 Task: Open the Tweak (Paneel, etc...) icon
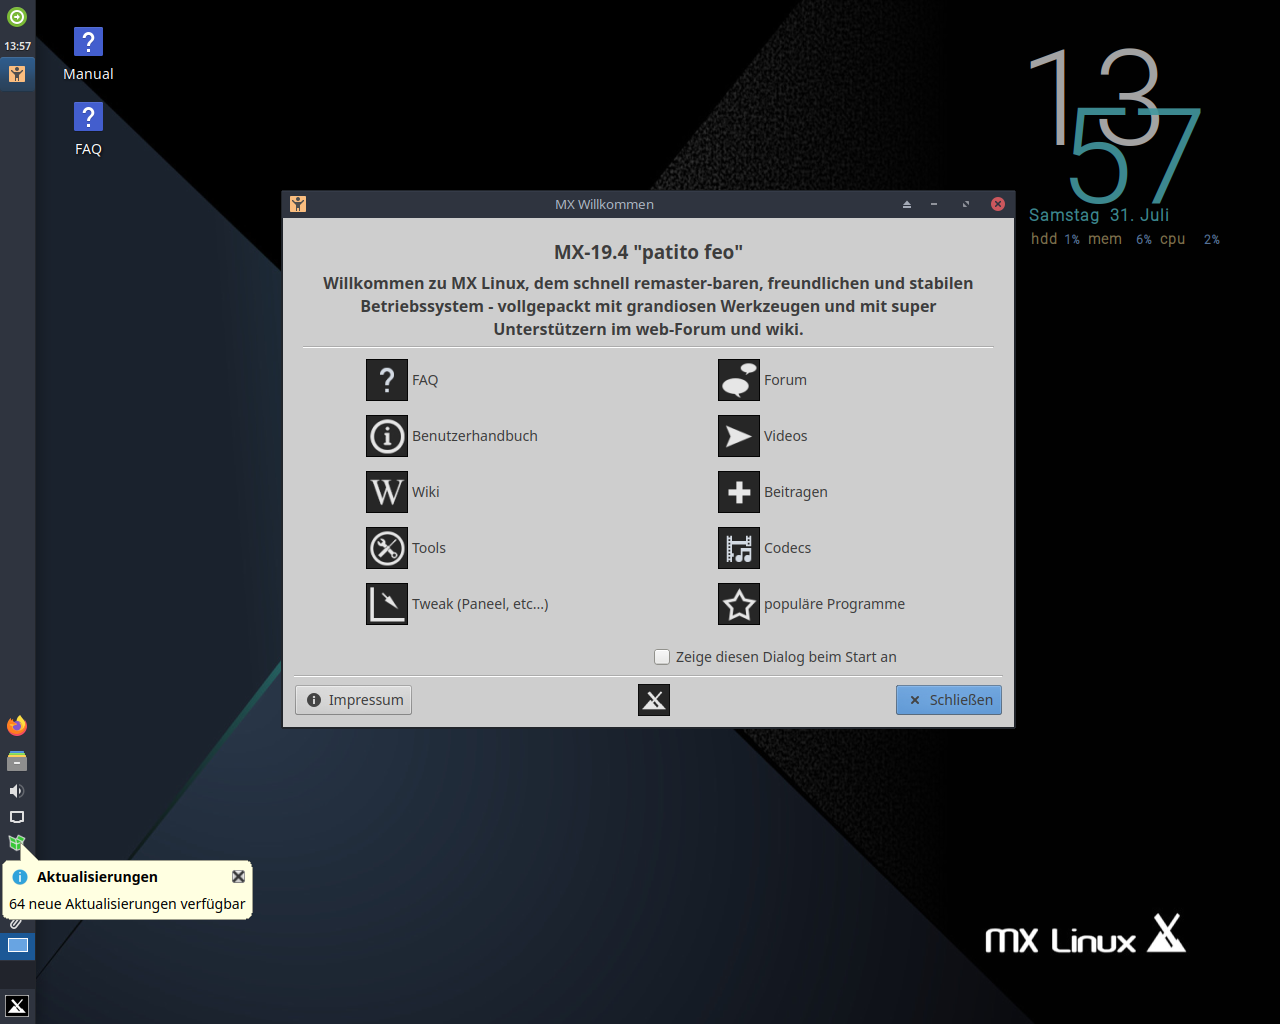pyautogui.click(x=387, y=604)
